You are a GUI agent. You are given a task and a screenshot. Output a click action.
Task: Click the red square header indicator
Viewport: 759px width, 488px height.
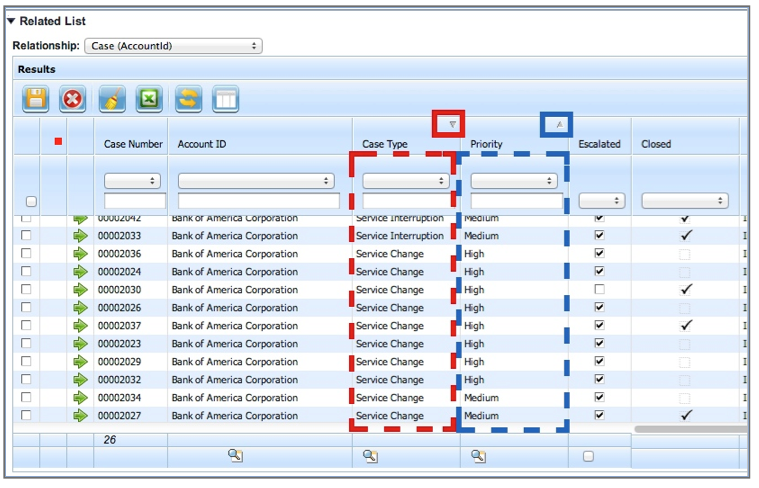coord(59,141)
